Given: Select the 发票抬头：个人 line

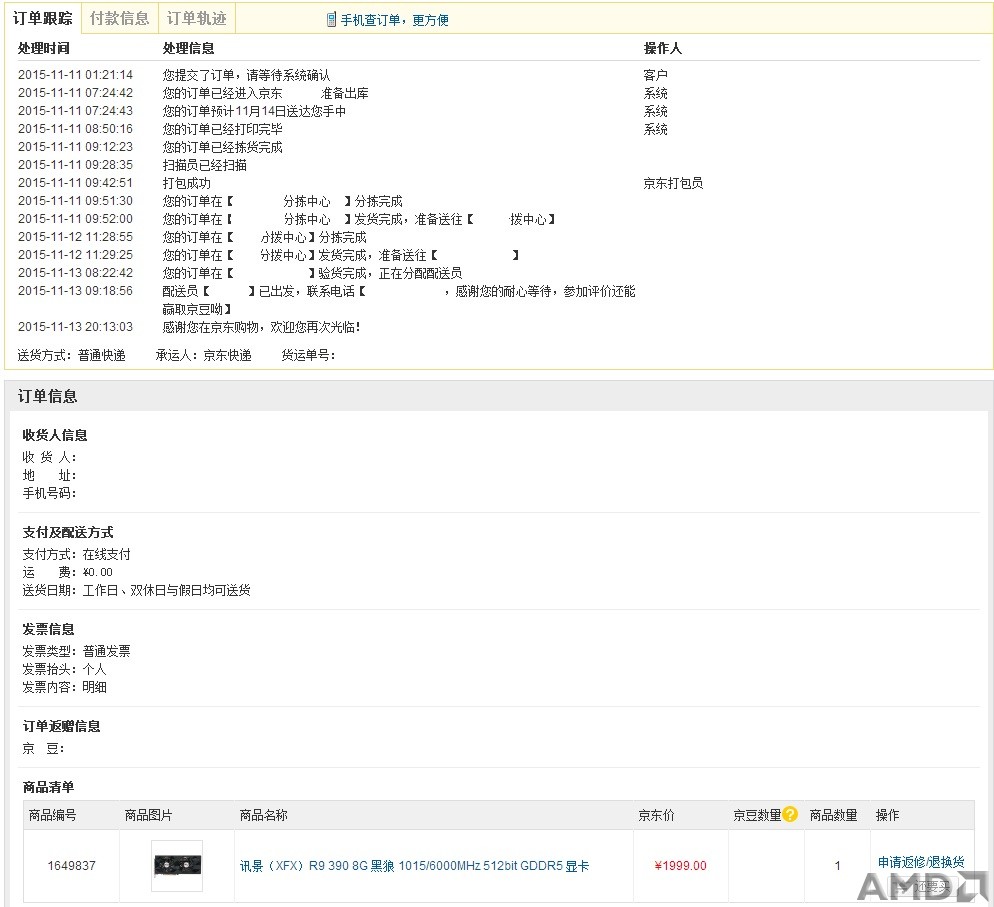Looking at the screenshot, I should tap(65, 669).
